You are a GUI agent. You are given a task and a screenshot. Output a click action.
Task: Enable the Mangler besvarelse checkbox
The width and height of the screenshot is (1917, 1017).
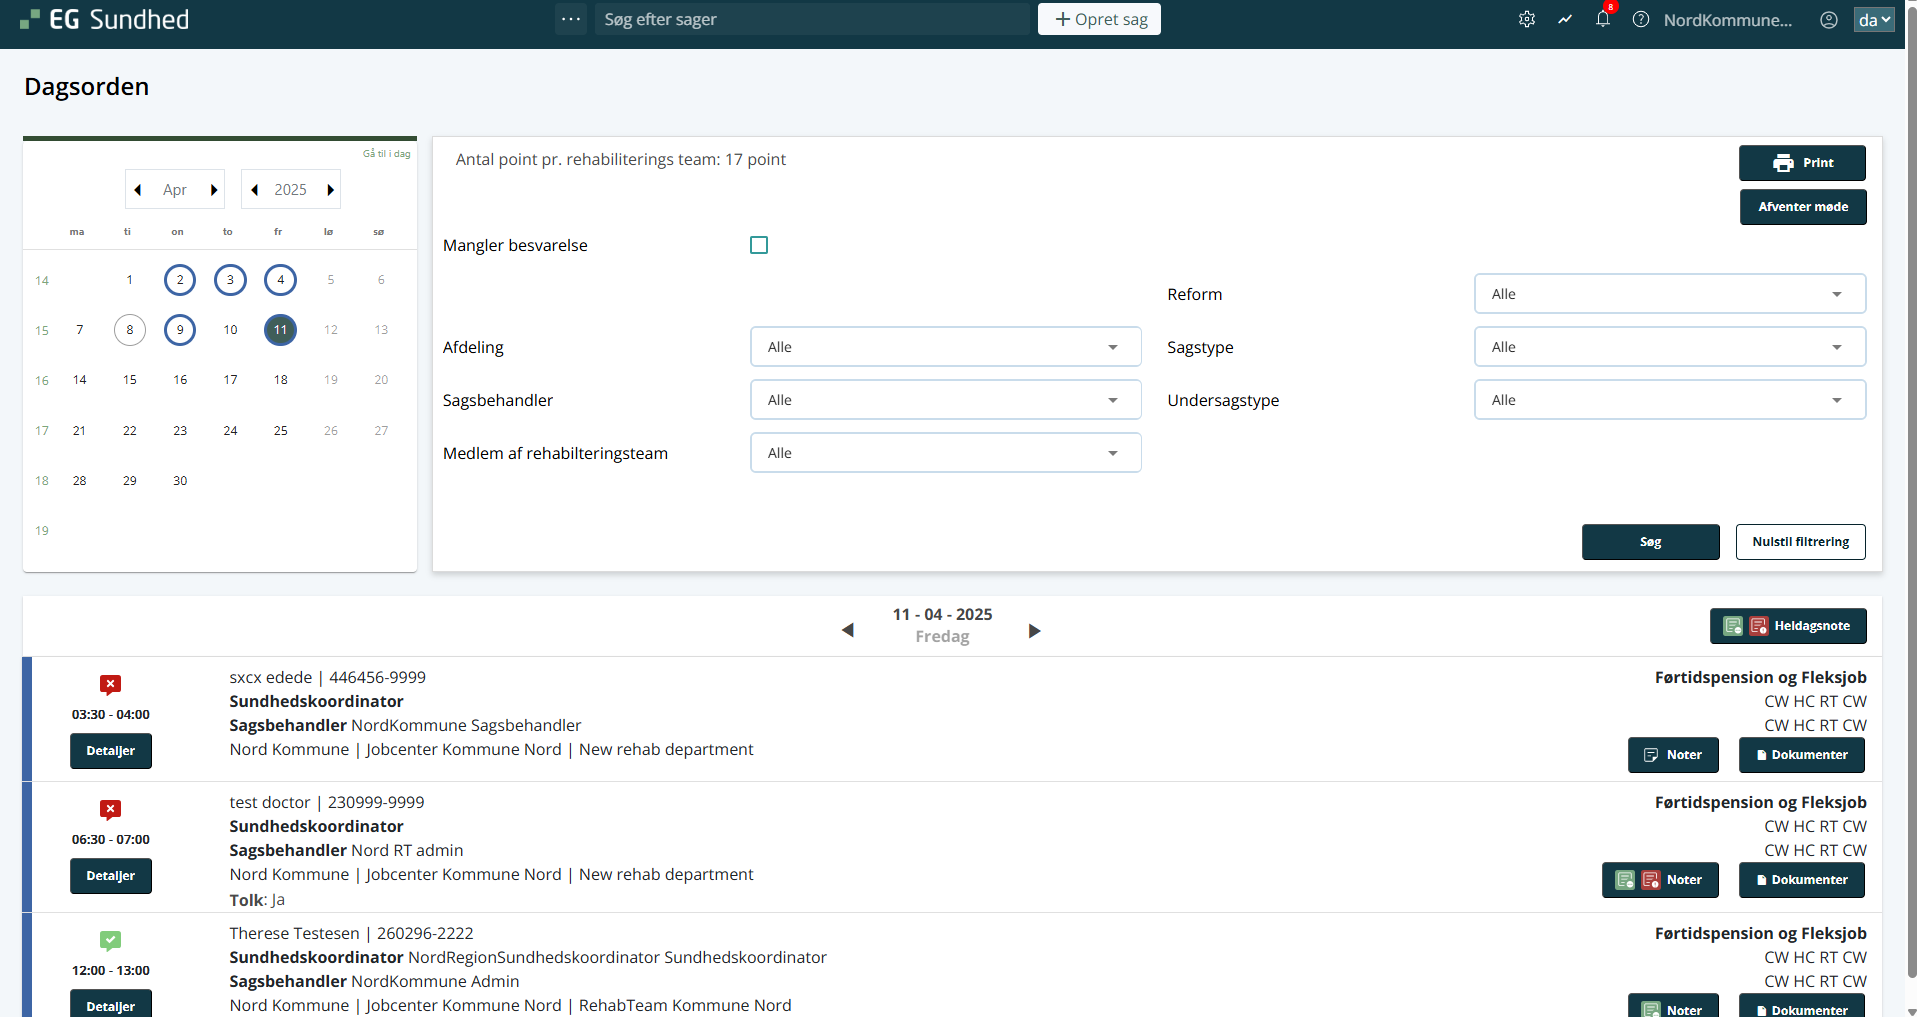click(759, 245)
